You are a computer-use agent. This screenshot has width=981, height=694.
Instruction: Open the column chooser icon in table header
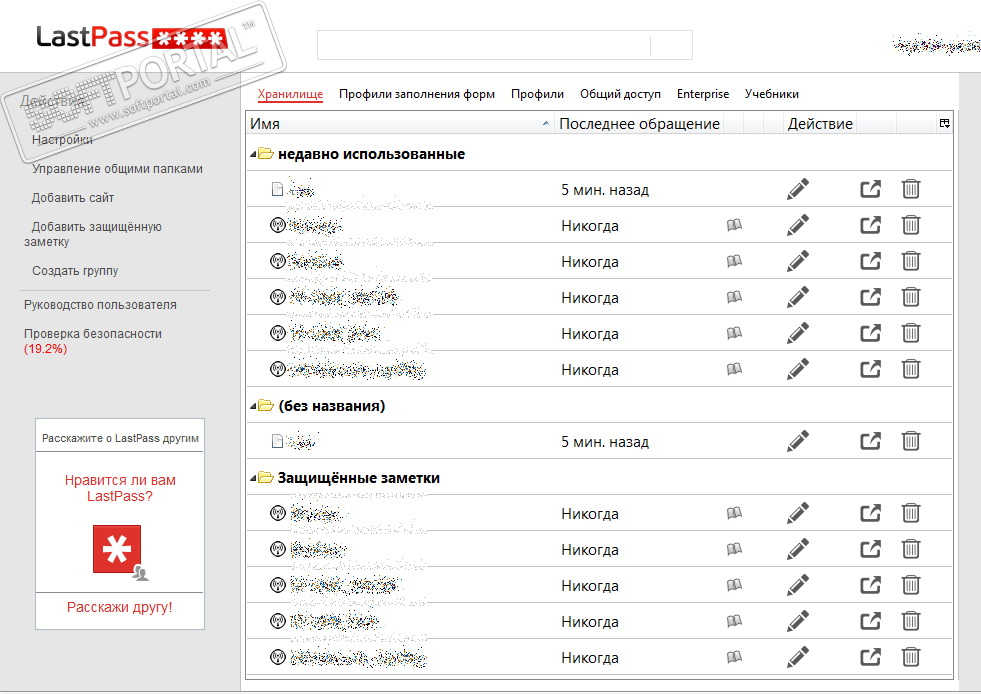(x=945, y=123)
